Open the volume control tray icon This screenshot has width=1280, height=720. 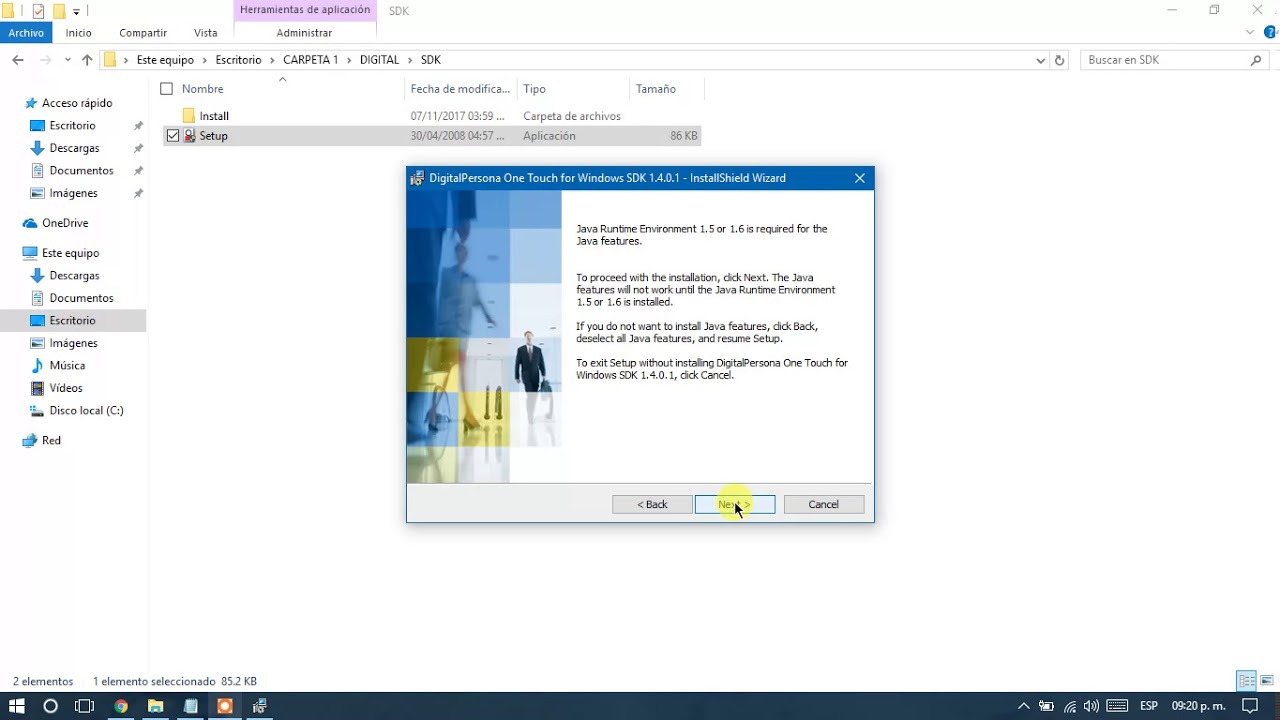(x=1092, y=706)
